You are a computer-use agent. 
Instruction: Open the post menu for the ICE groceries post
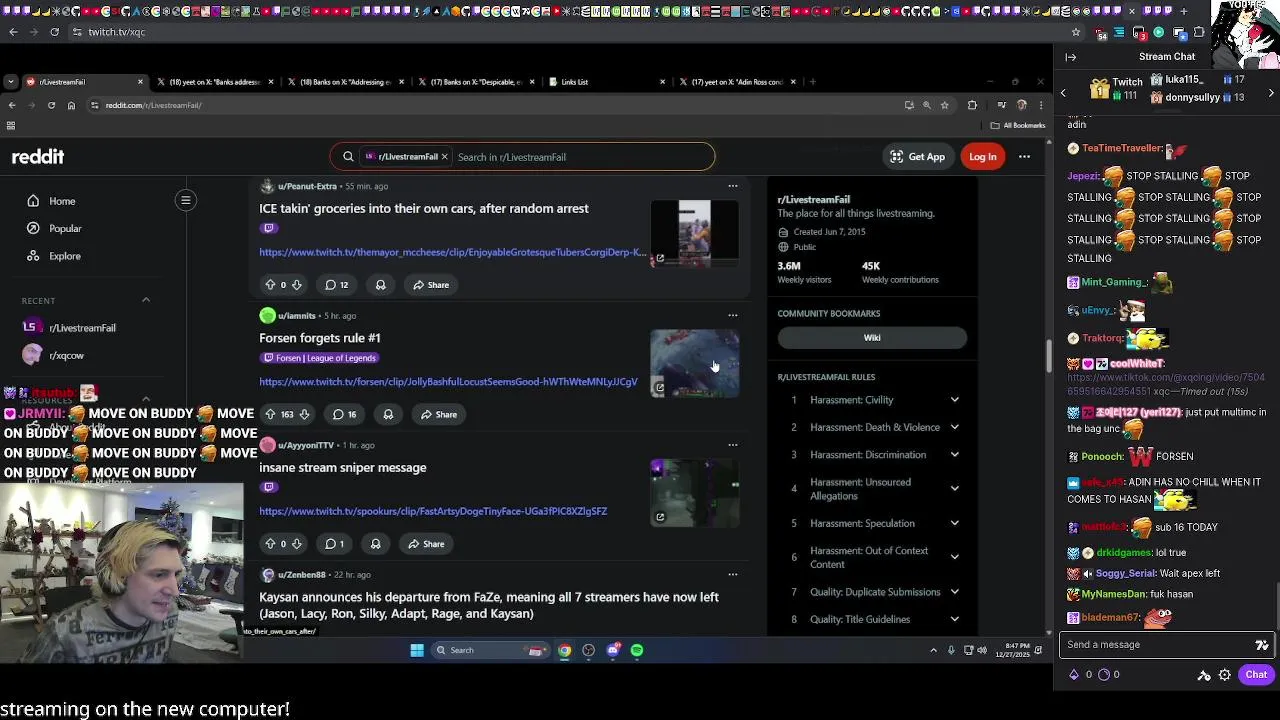coord(733,186)
